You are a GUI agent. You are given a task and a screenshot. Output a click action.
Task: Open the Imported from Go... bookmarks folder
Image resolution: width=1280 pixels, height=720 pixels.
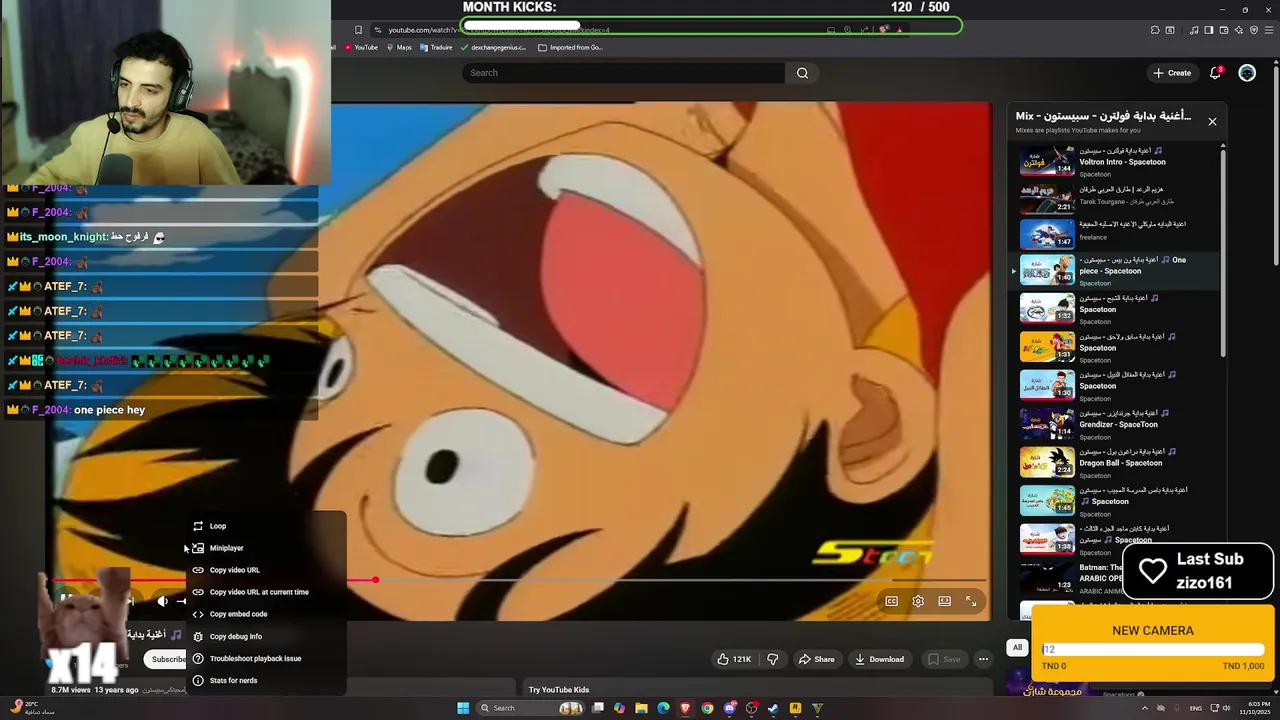pyautogui.click(x=571, y=47)
